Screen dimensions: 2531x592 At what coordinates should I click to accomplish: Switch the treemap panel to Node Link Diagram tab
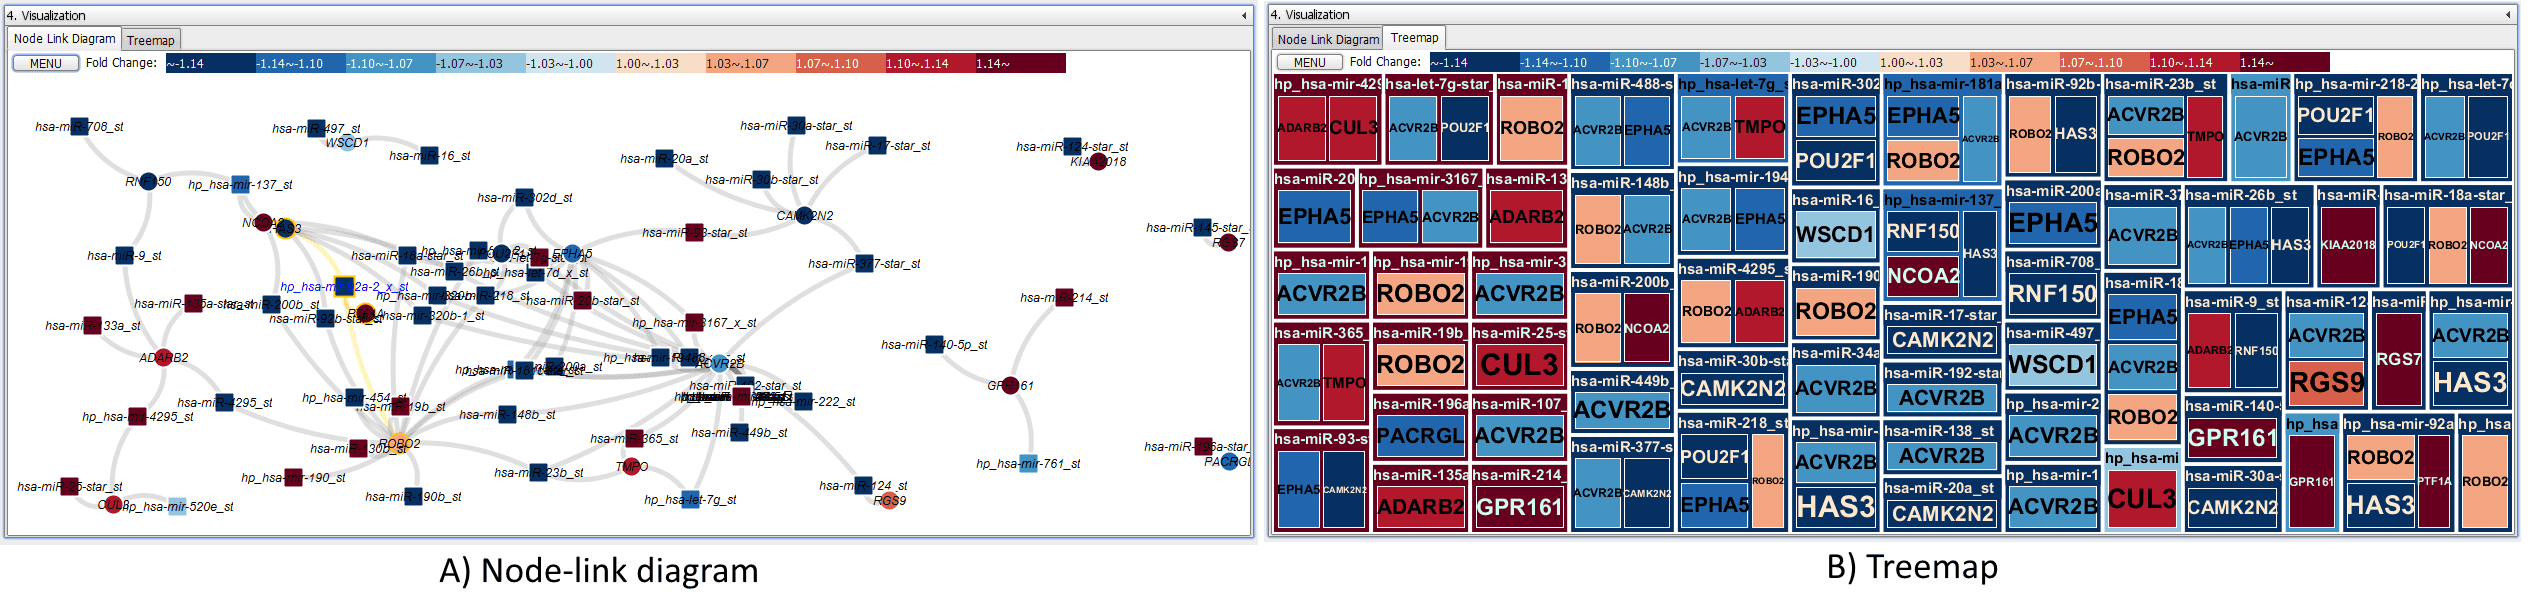(x=1327, y=39)
